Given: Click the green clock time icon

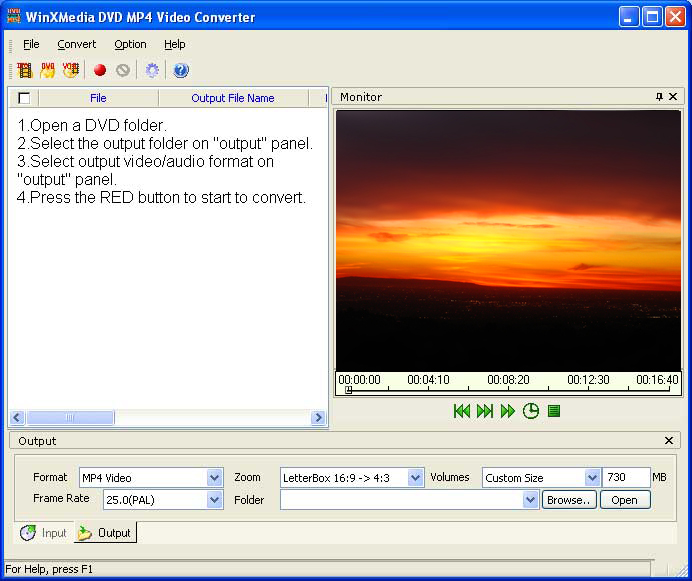Looking at the screenshot, I should pyautogui.click(x=531, y=411).
